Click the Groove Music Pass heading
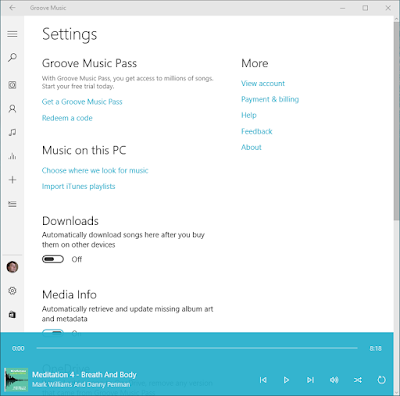 pyautogui.click(x=89, y=63)
